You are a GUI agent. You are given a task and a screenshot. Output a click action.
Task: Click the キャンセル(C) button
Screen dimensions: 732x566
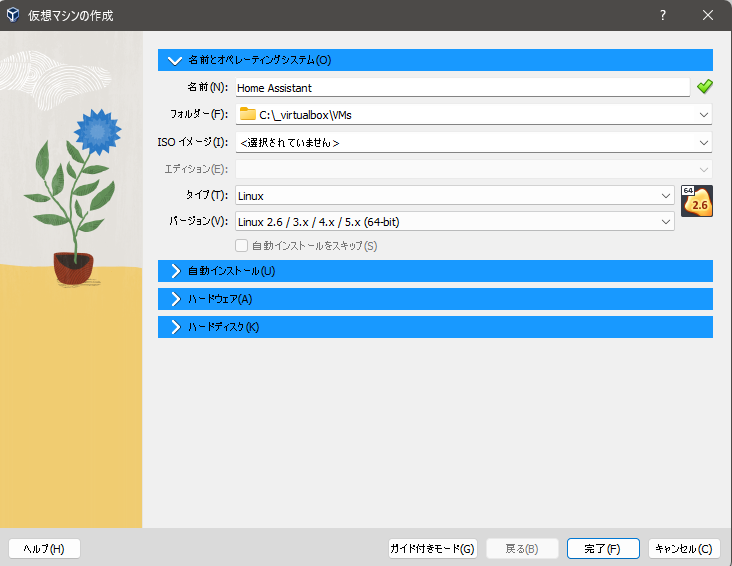click(684, 549)
